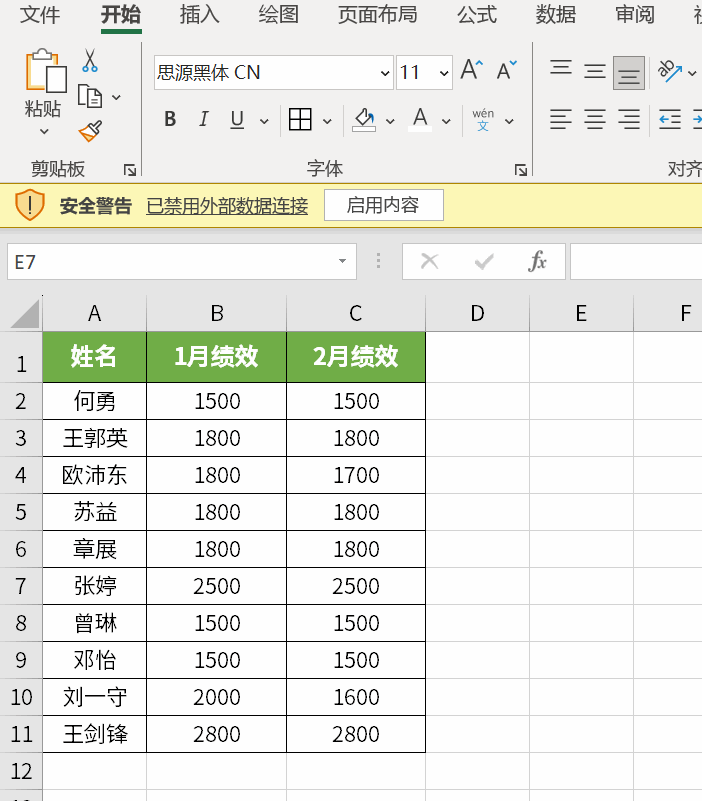Expand fill color palette arrow
Image resolution: width=702 pixels, height=801 pixels.
click(x=390, y=121)
